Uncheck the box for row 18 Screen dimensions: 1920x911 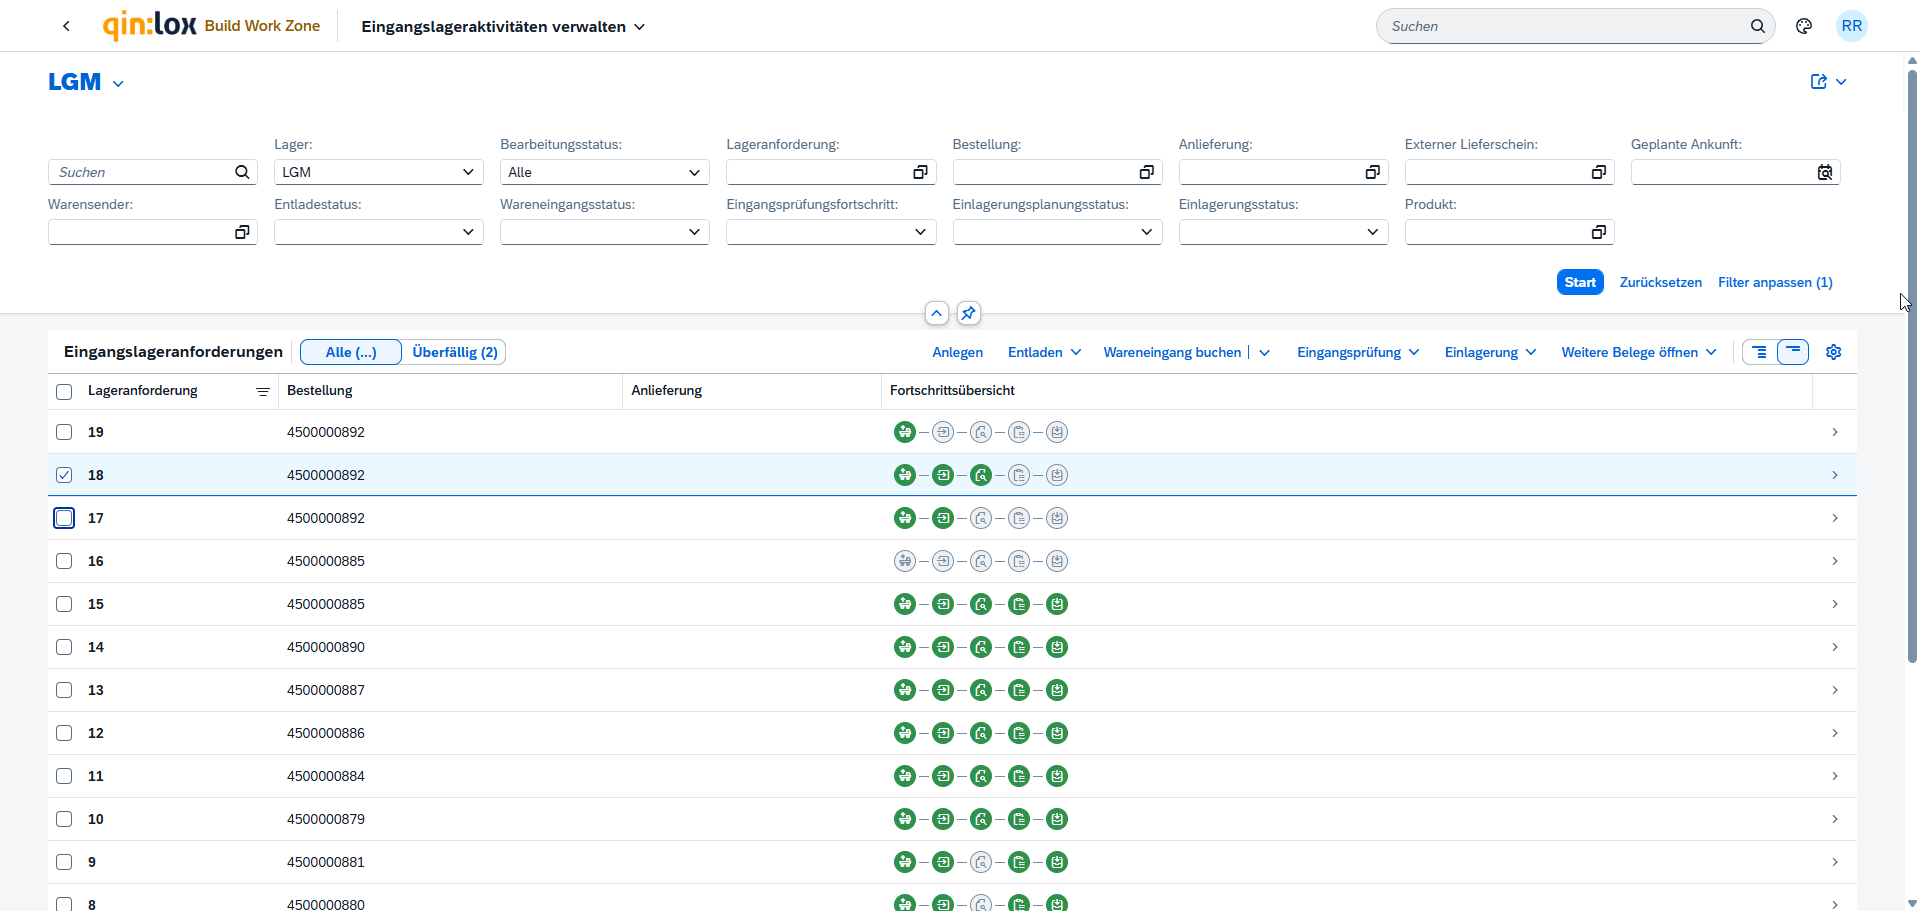click(64, 475)
